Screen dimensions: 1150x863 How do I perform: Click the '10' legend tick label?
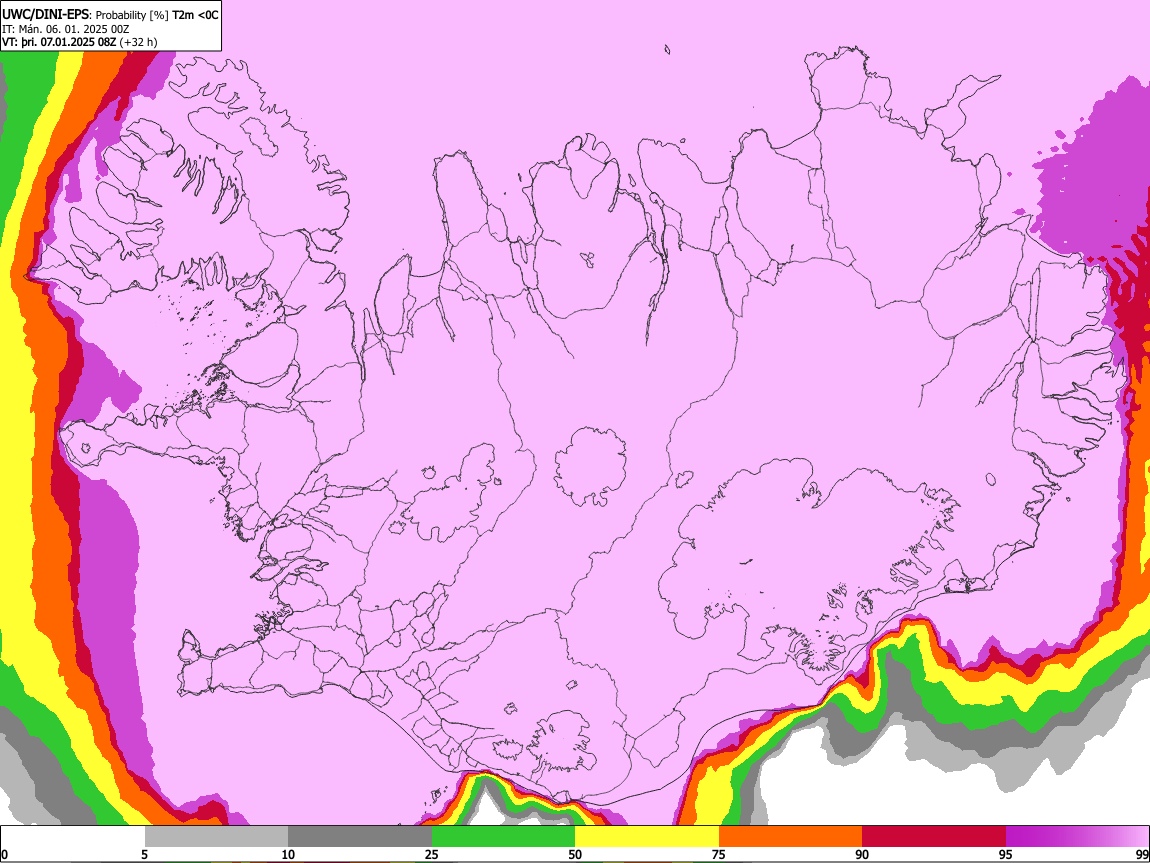click(288, 854)
